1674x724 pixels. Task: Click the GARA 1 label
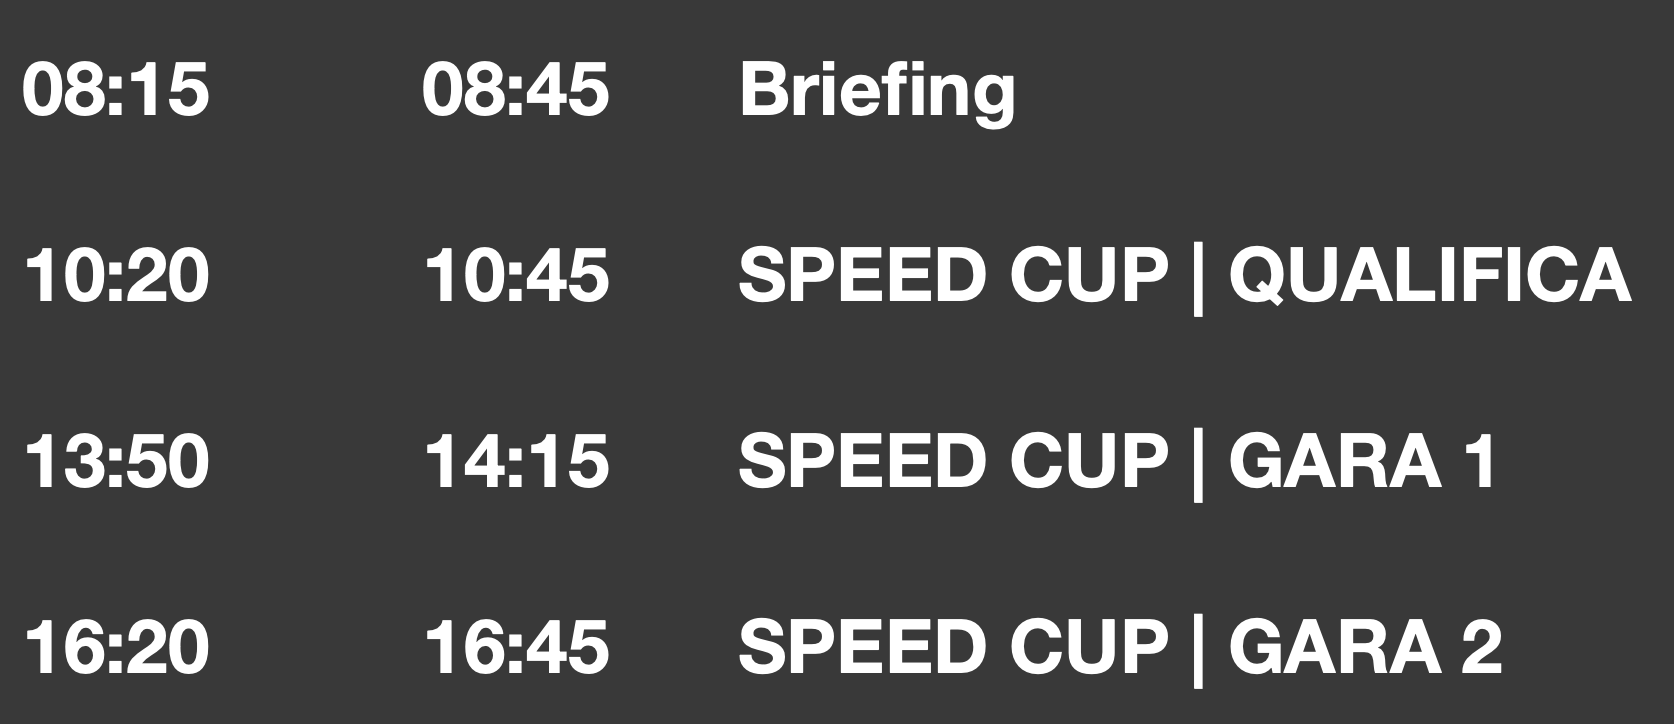(1363, 461)
